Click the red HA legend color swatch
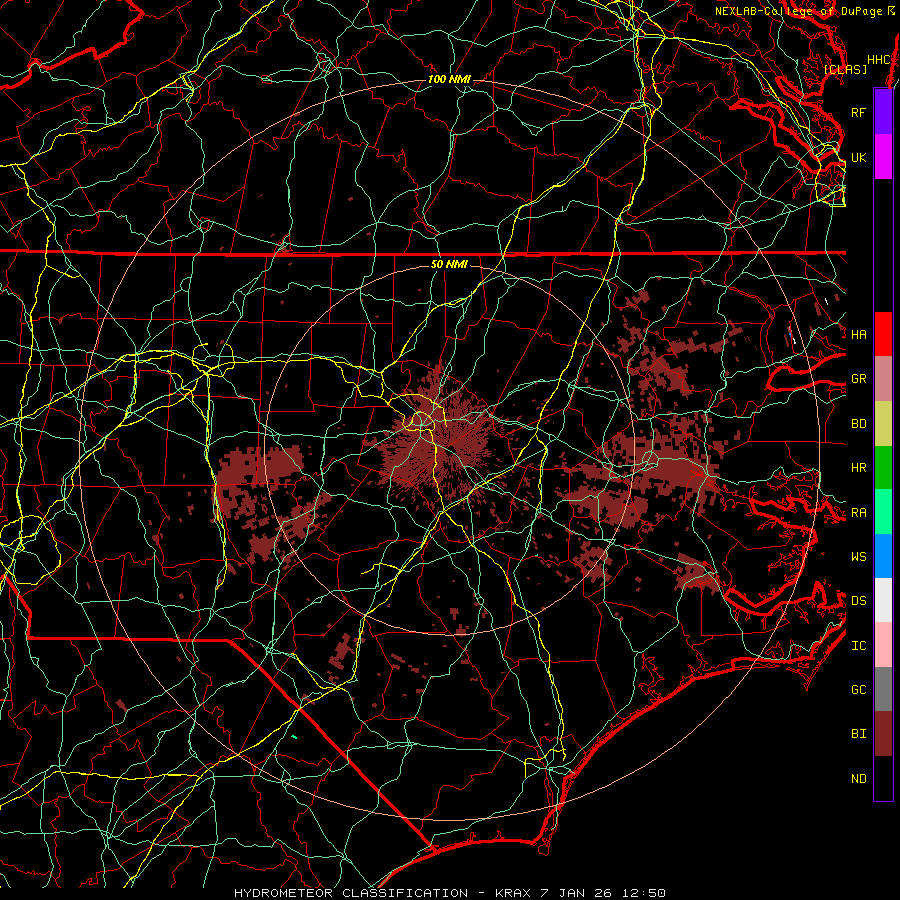This screenshot has width=900, height=900. [x=883, y=334]
